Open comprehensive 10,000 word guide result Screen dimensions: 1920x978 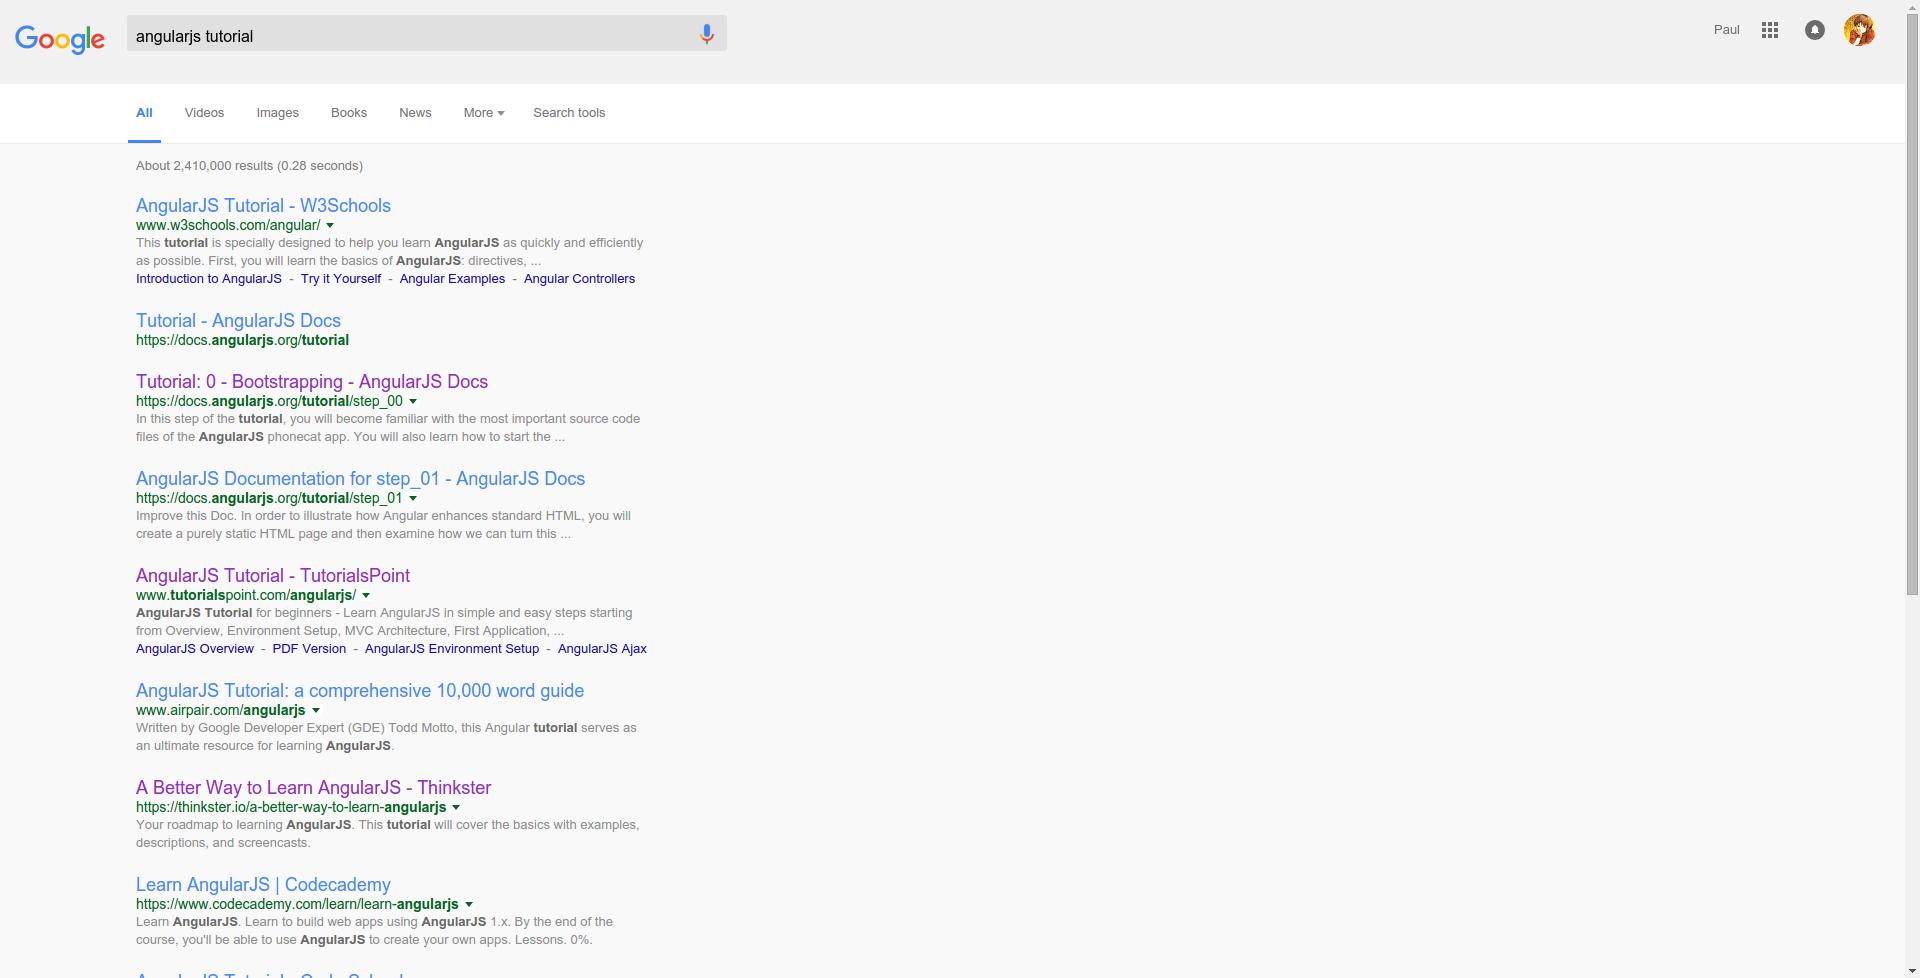pyautogui.click(x=360, y=691)
